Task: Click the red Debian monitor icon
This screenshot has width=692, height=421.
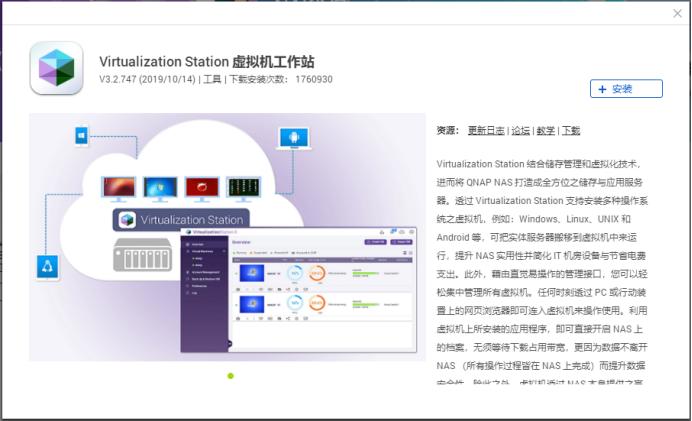Action: 201,187
